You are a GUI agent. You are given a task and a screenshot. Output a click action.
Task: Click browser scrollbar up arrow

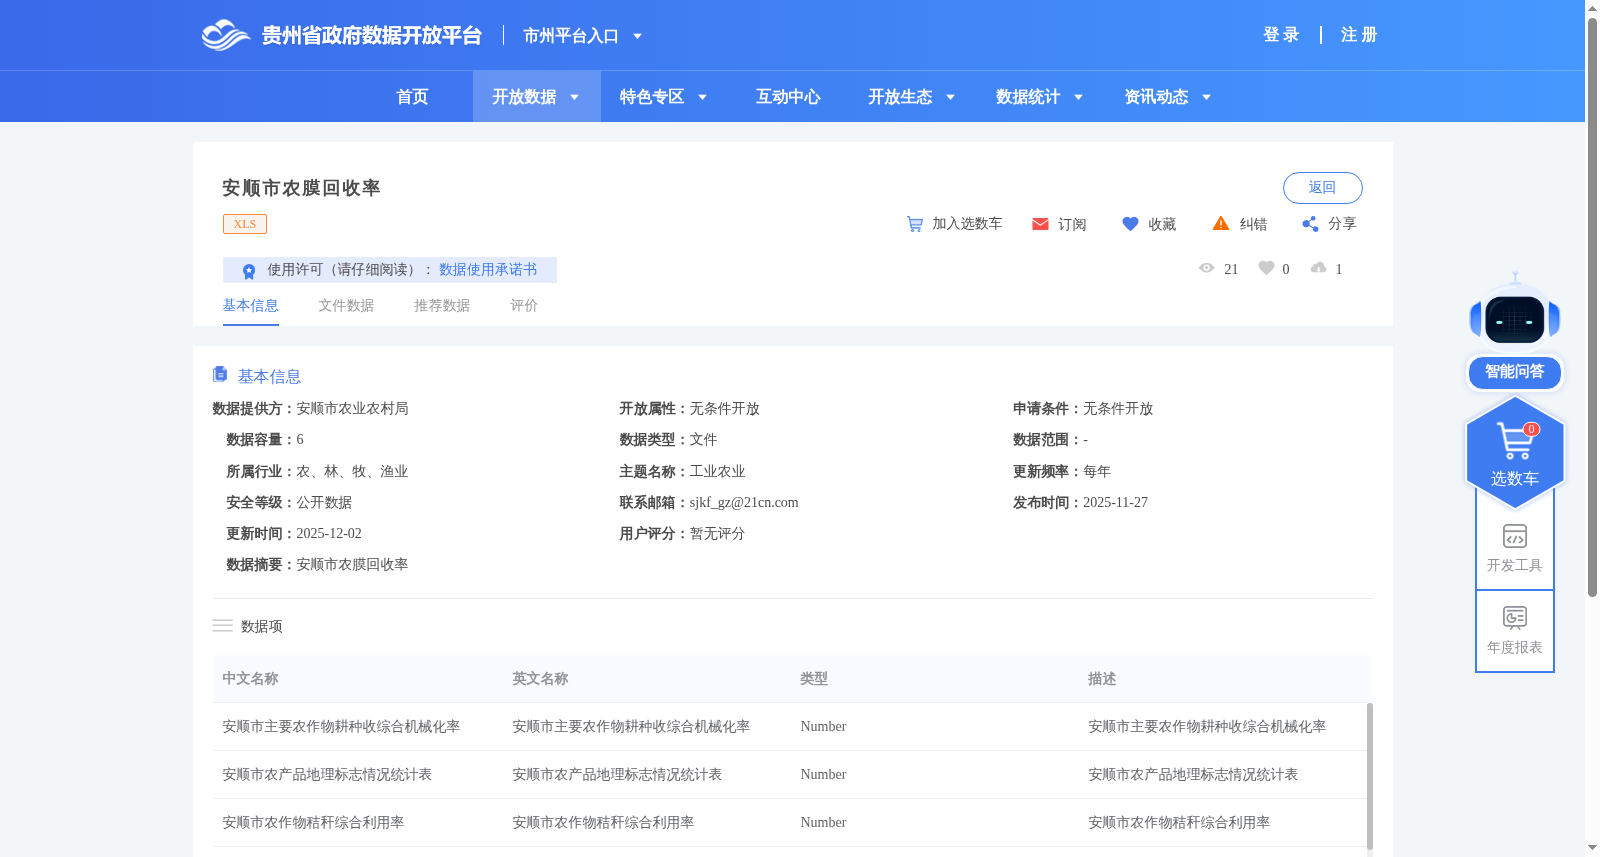tap(1592, 7)
